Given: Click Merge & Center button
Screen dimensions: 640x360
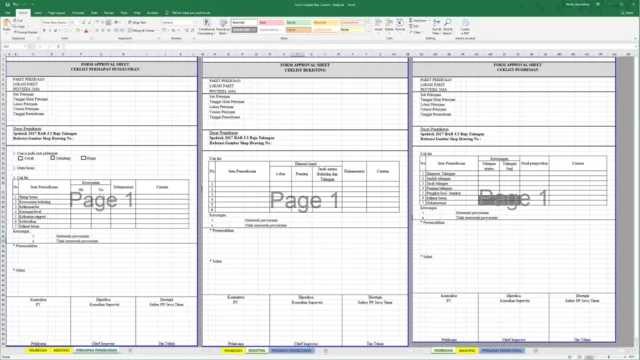Looking at the screenshot, I should [141, 31].
